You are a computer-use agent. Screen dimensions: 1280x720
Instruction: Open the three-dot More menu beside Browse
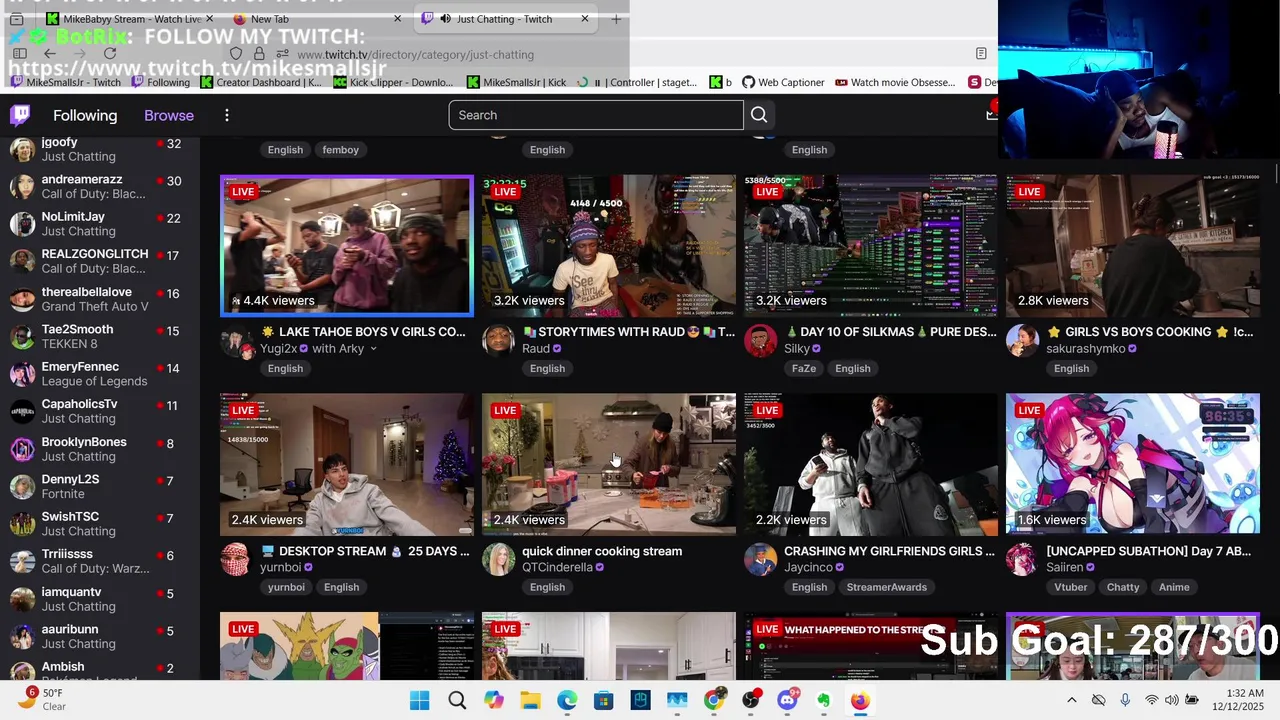227,115
